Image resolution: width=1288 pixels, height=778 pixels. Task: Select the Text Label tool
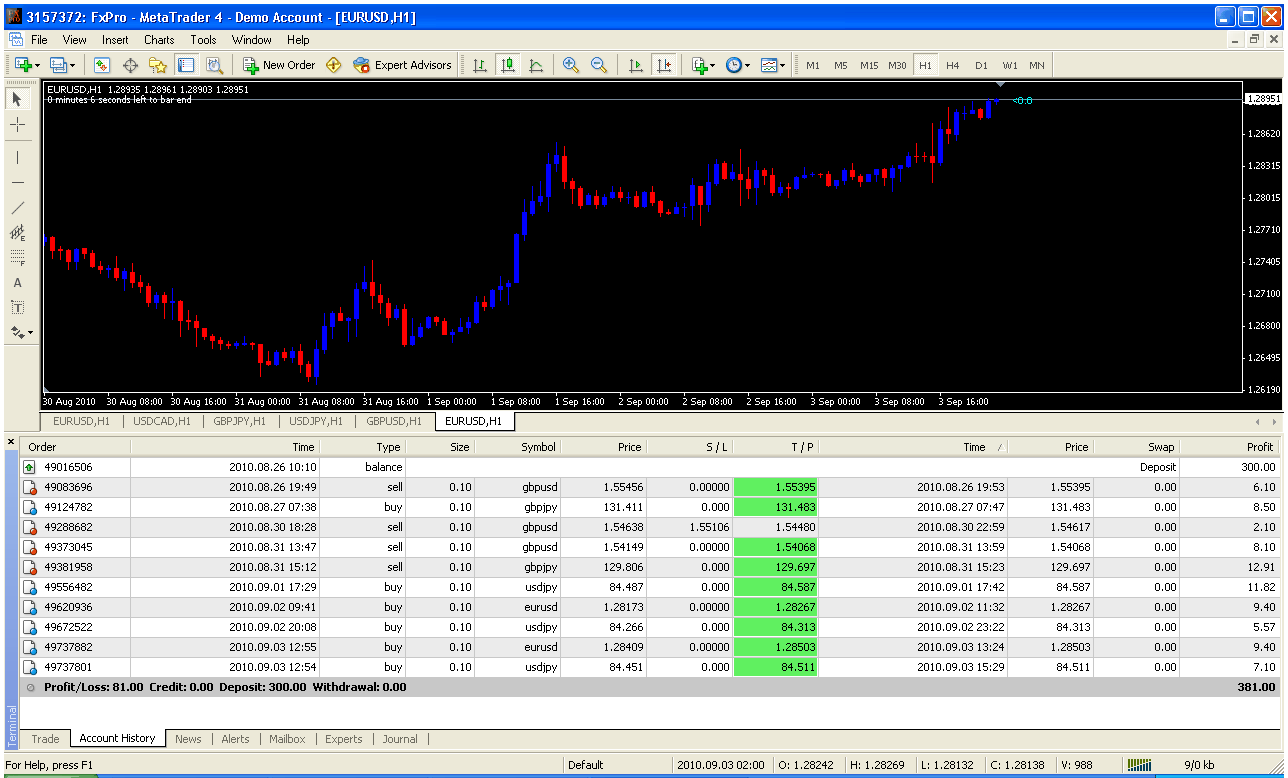tap(18, 307)
